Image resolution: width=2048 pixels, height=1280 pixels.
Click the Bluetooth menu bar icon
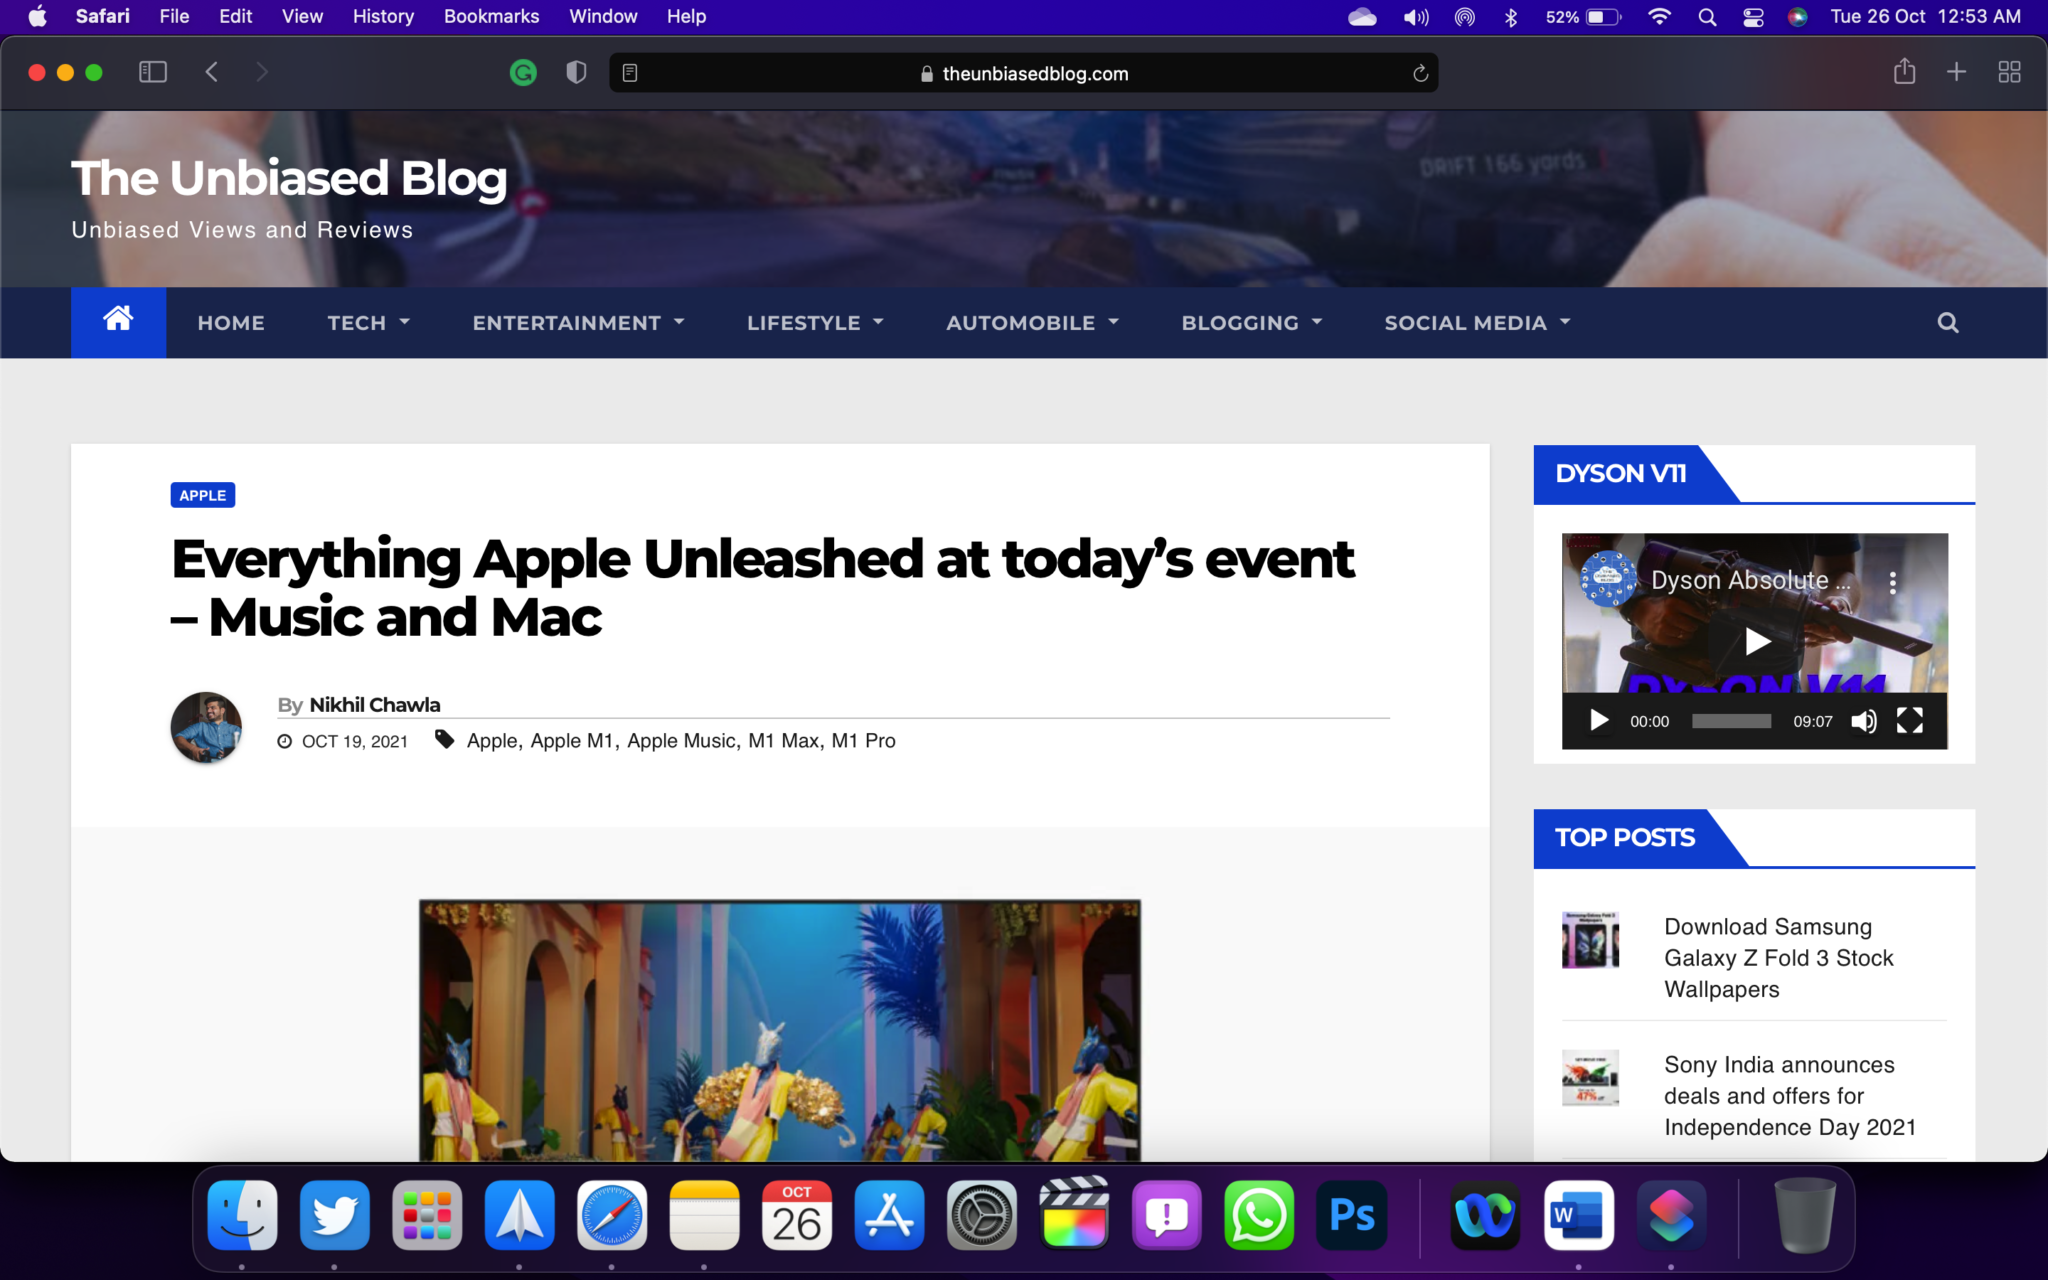(1511, 17)
